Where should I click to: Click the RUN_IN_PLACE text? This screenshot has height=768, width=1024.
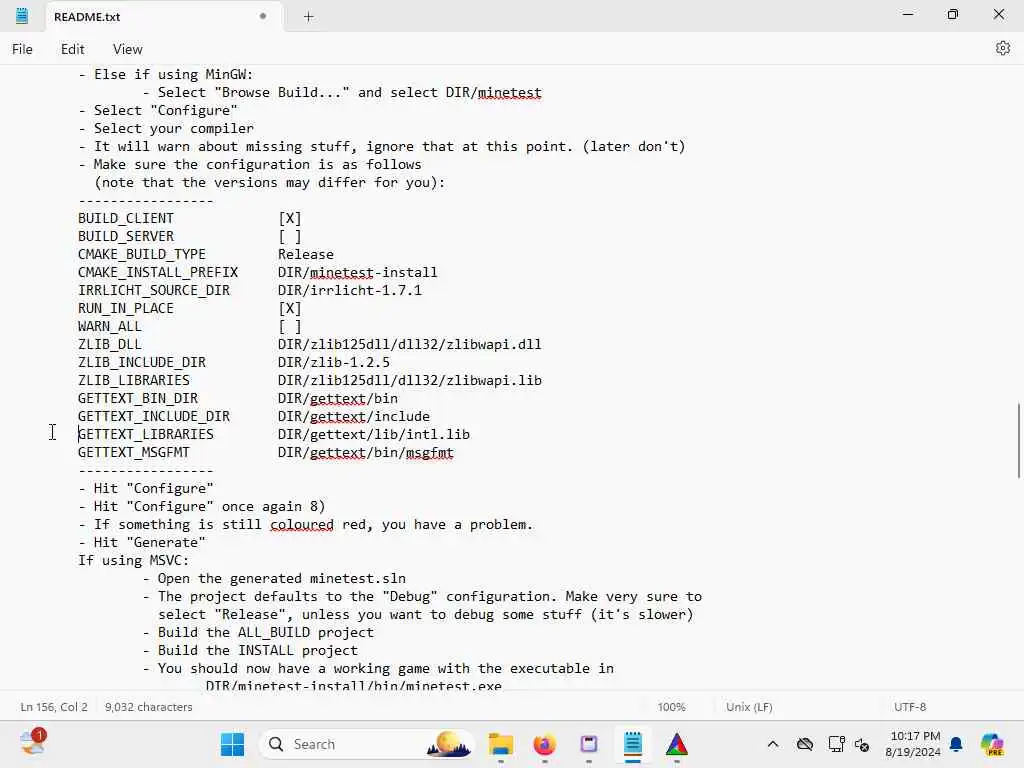coord(126,308)
